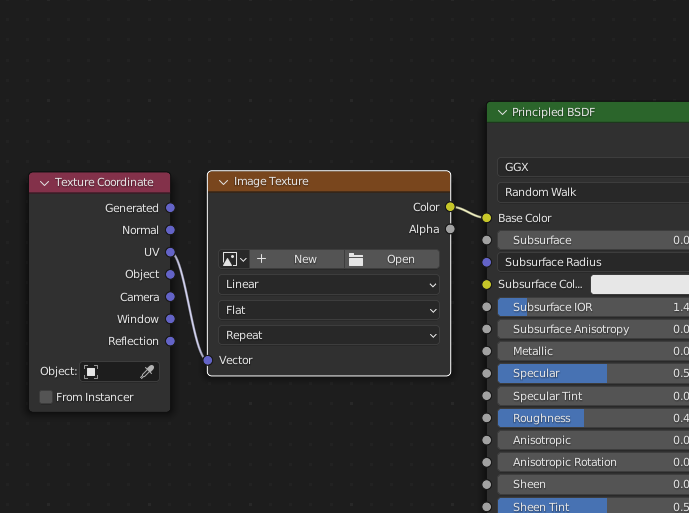Image resolution: width=689 pixels, height=513 pixels.
Task: Click the Sheen value slider
Action: point(593,484)
